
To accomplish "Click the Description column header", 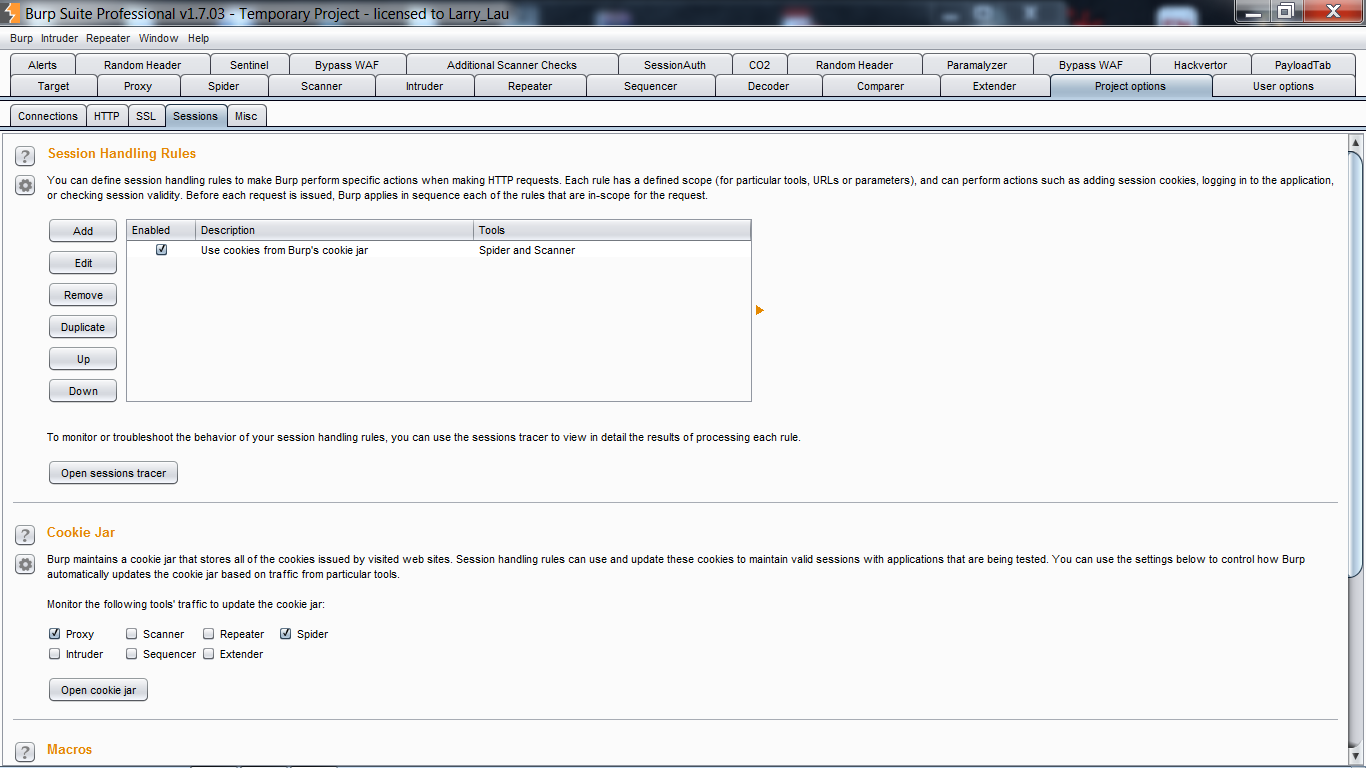I will (335, 231).
